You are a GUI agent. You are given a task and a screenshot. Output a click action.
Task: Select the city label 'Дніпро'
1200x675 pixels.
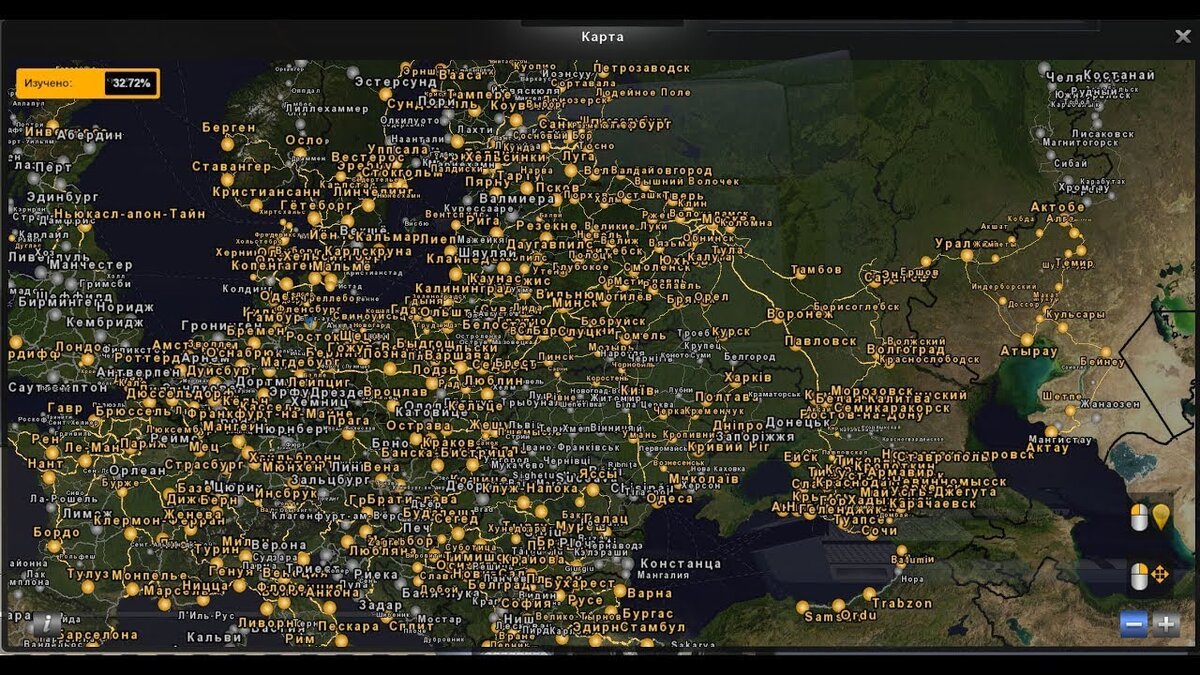(740, 424)
